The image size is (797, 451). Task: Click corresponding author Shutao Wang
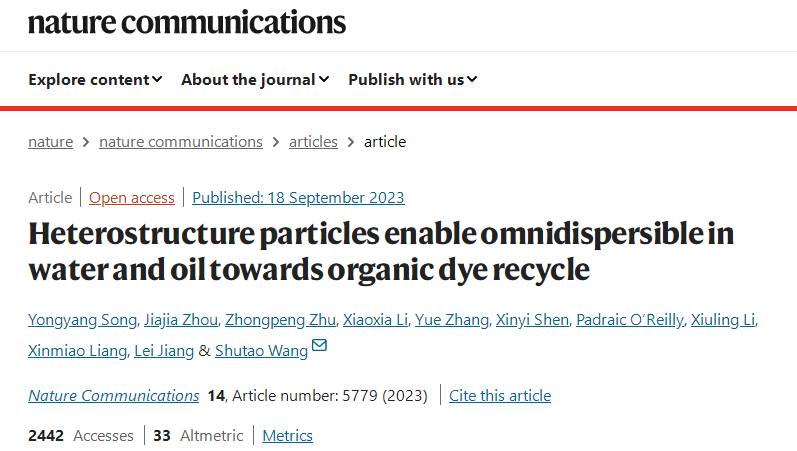261,350
